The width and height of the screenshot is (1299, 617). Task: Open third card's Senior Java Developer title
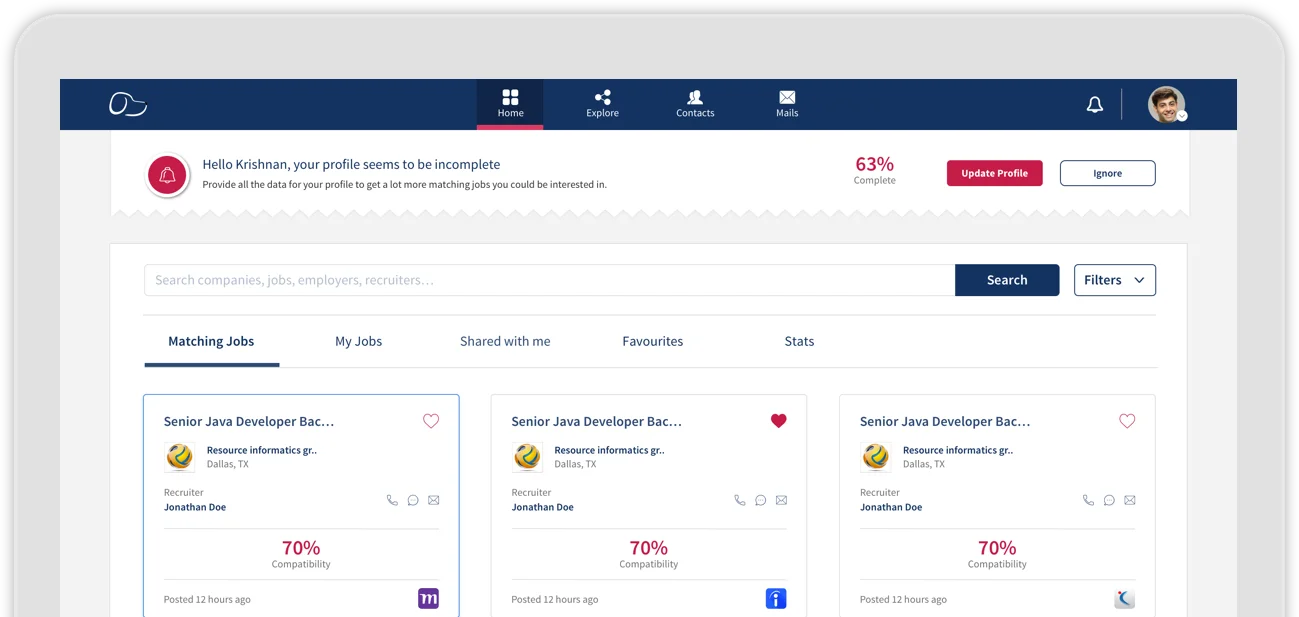[x=945, y=422]
